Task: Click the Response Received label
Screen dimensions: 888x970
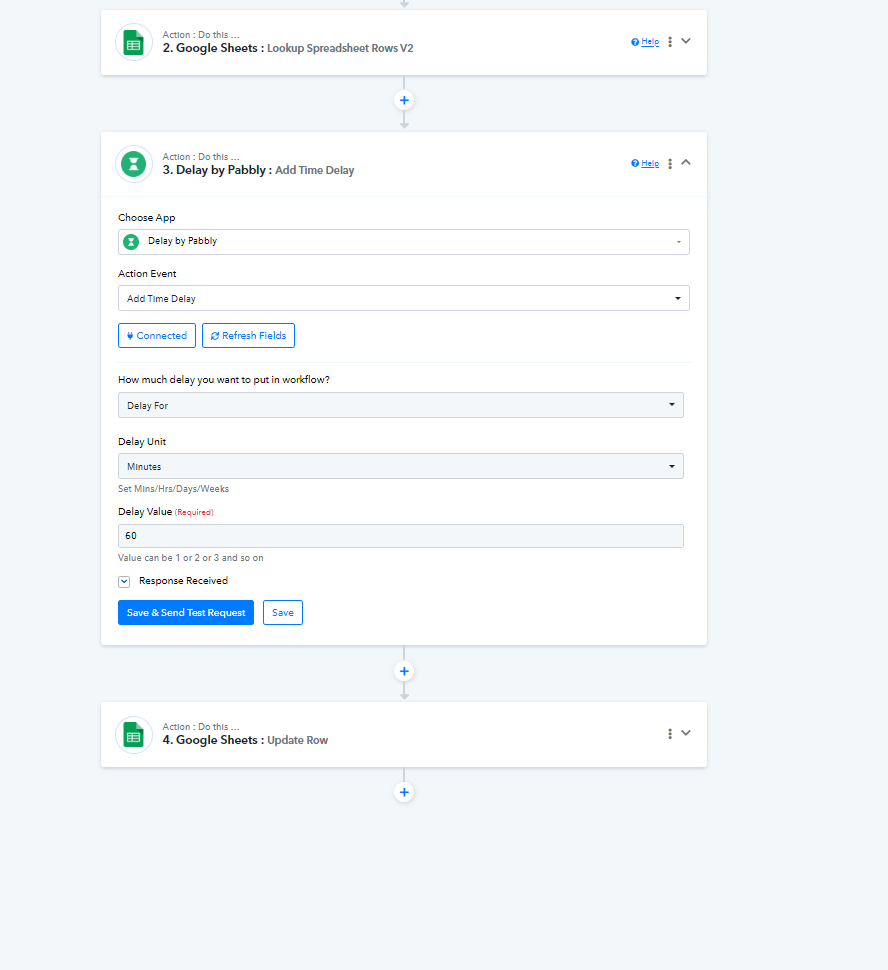Action: pos(183,580)
